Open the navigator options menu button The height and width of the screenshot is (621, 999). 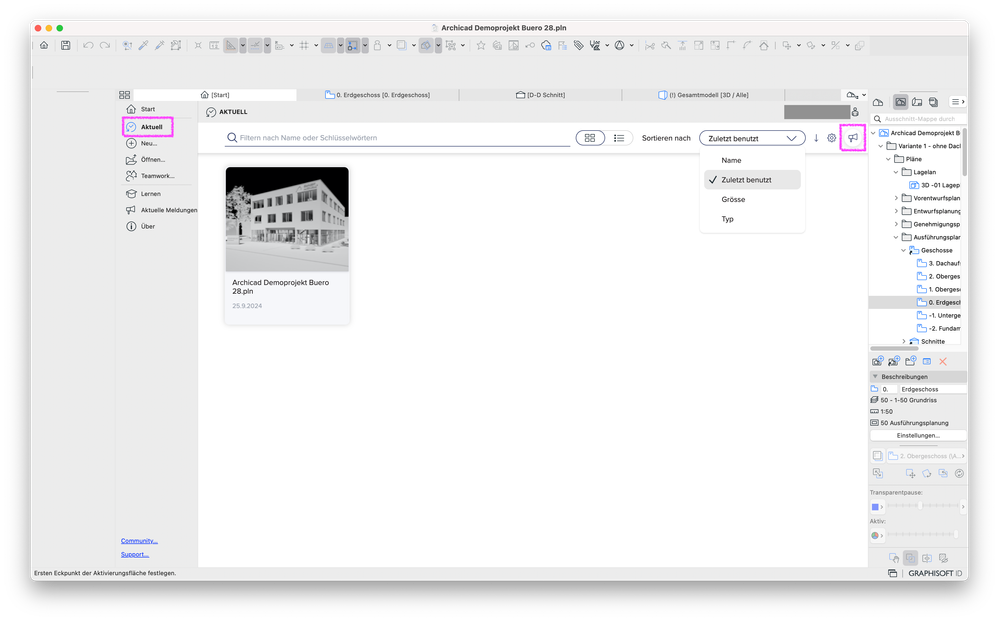pyautogui.click(x=957, y=102)
